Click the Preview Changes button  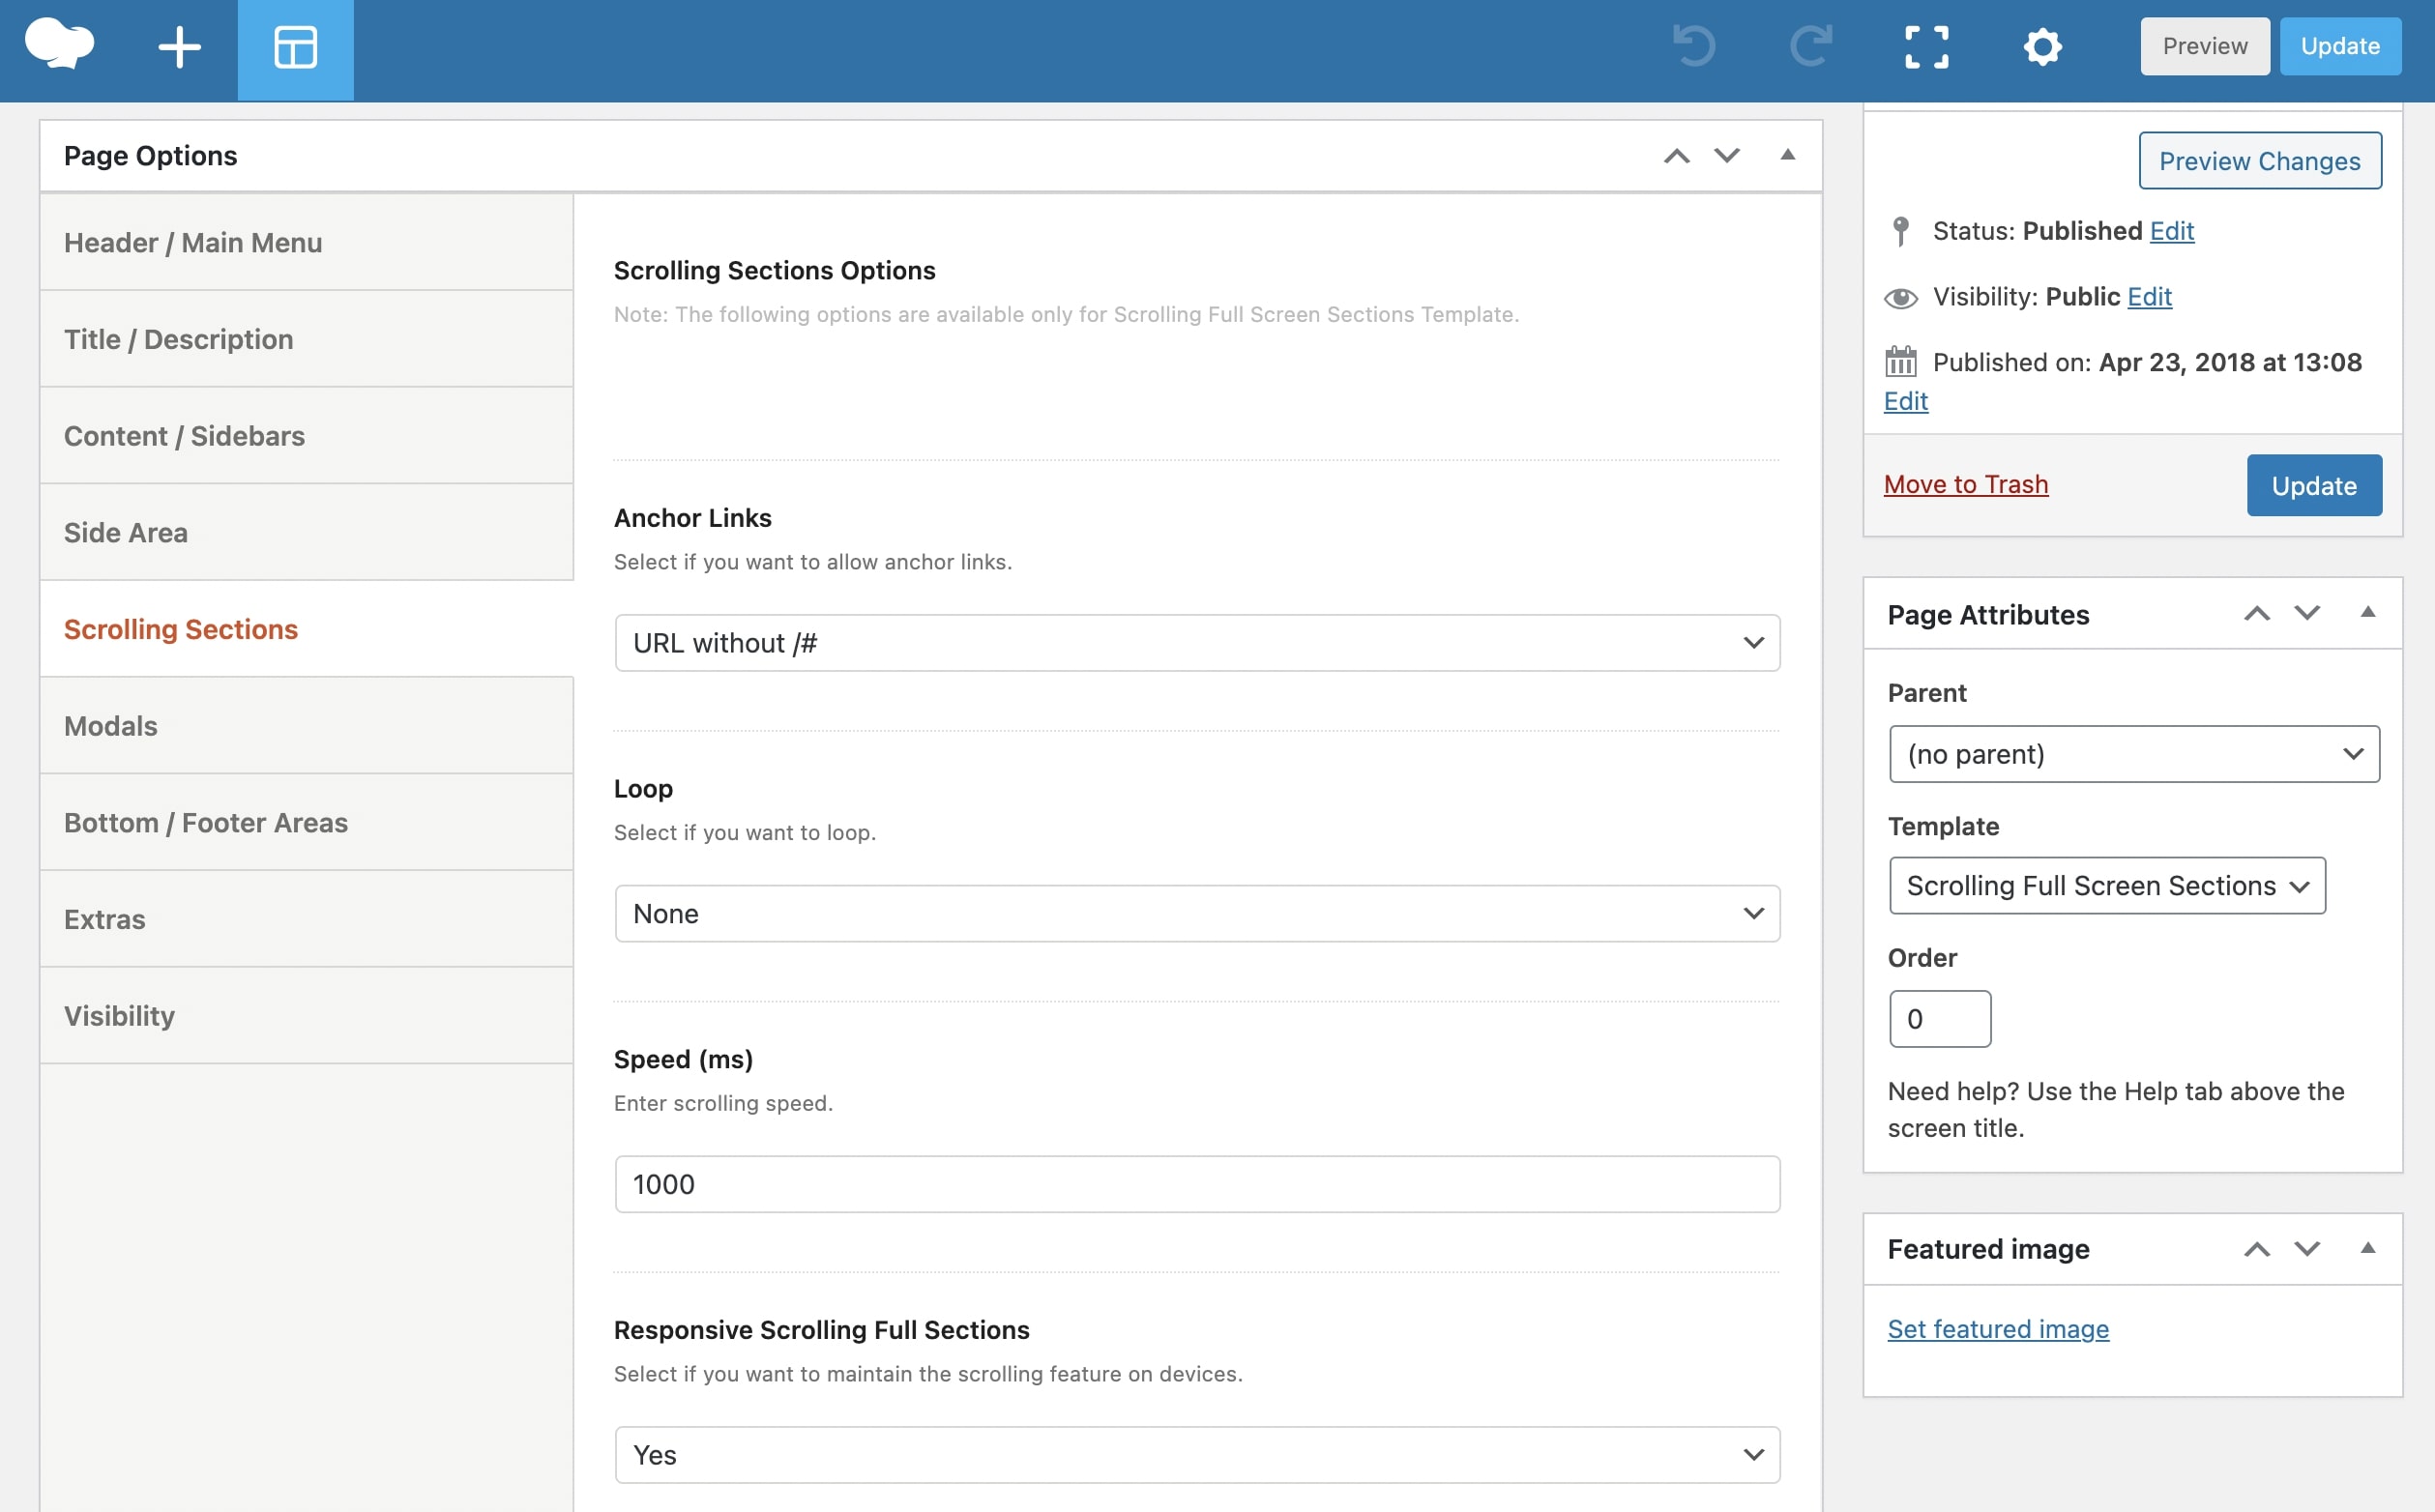2259,161
